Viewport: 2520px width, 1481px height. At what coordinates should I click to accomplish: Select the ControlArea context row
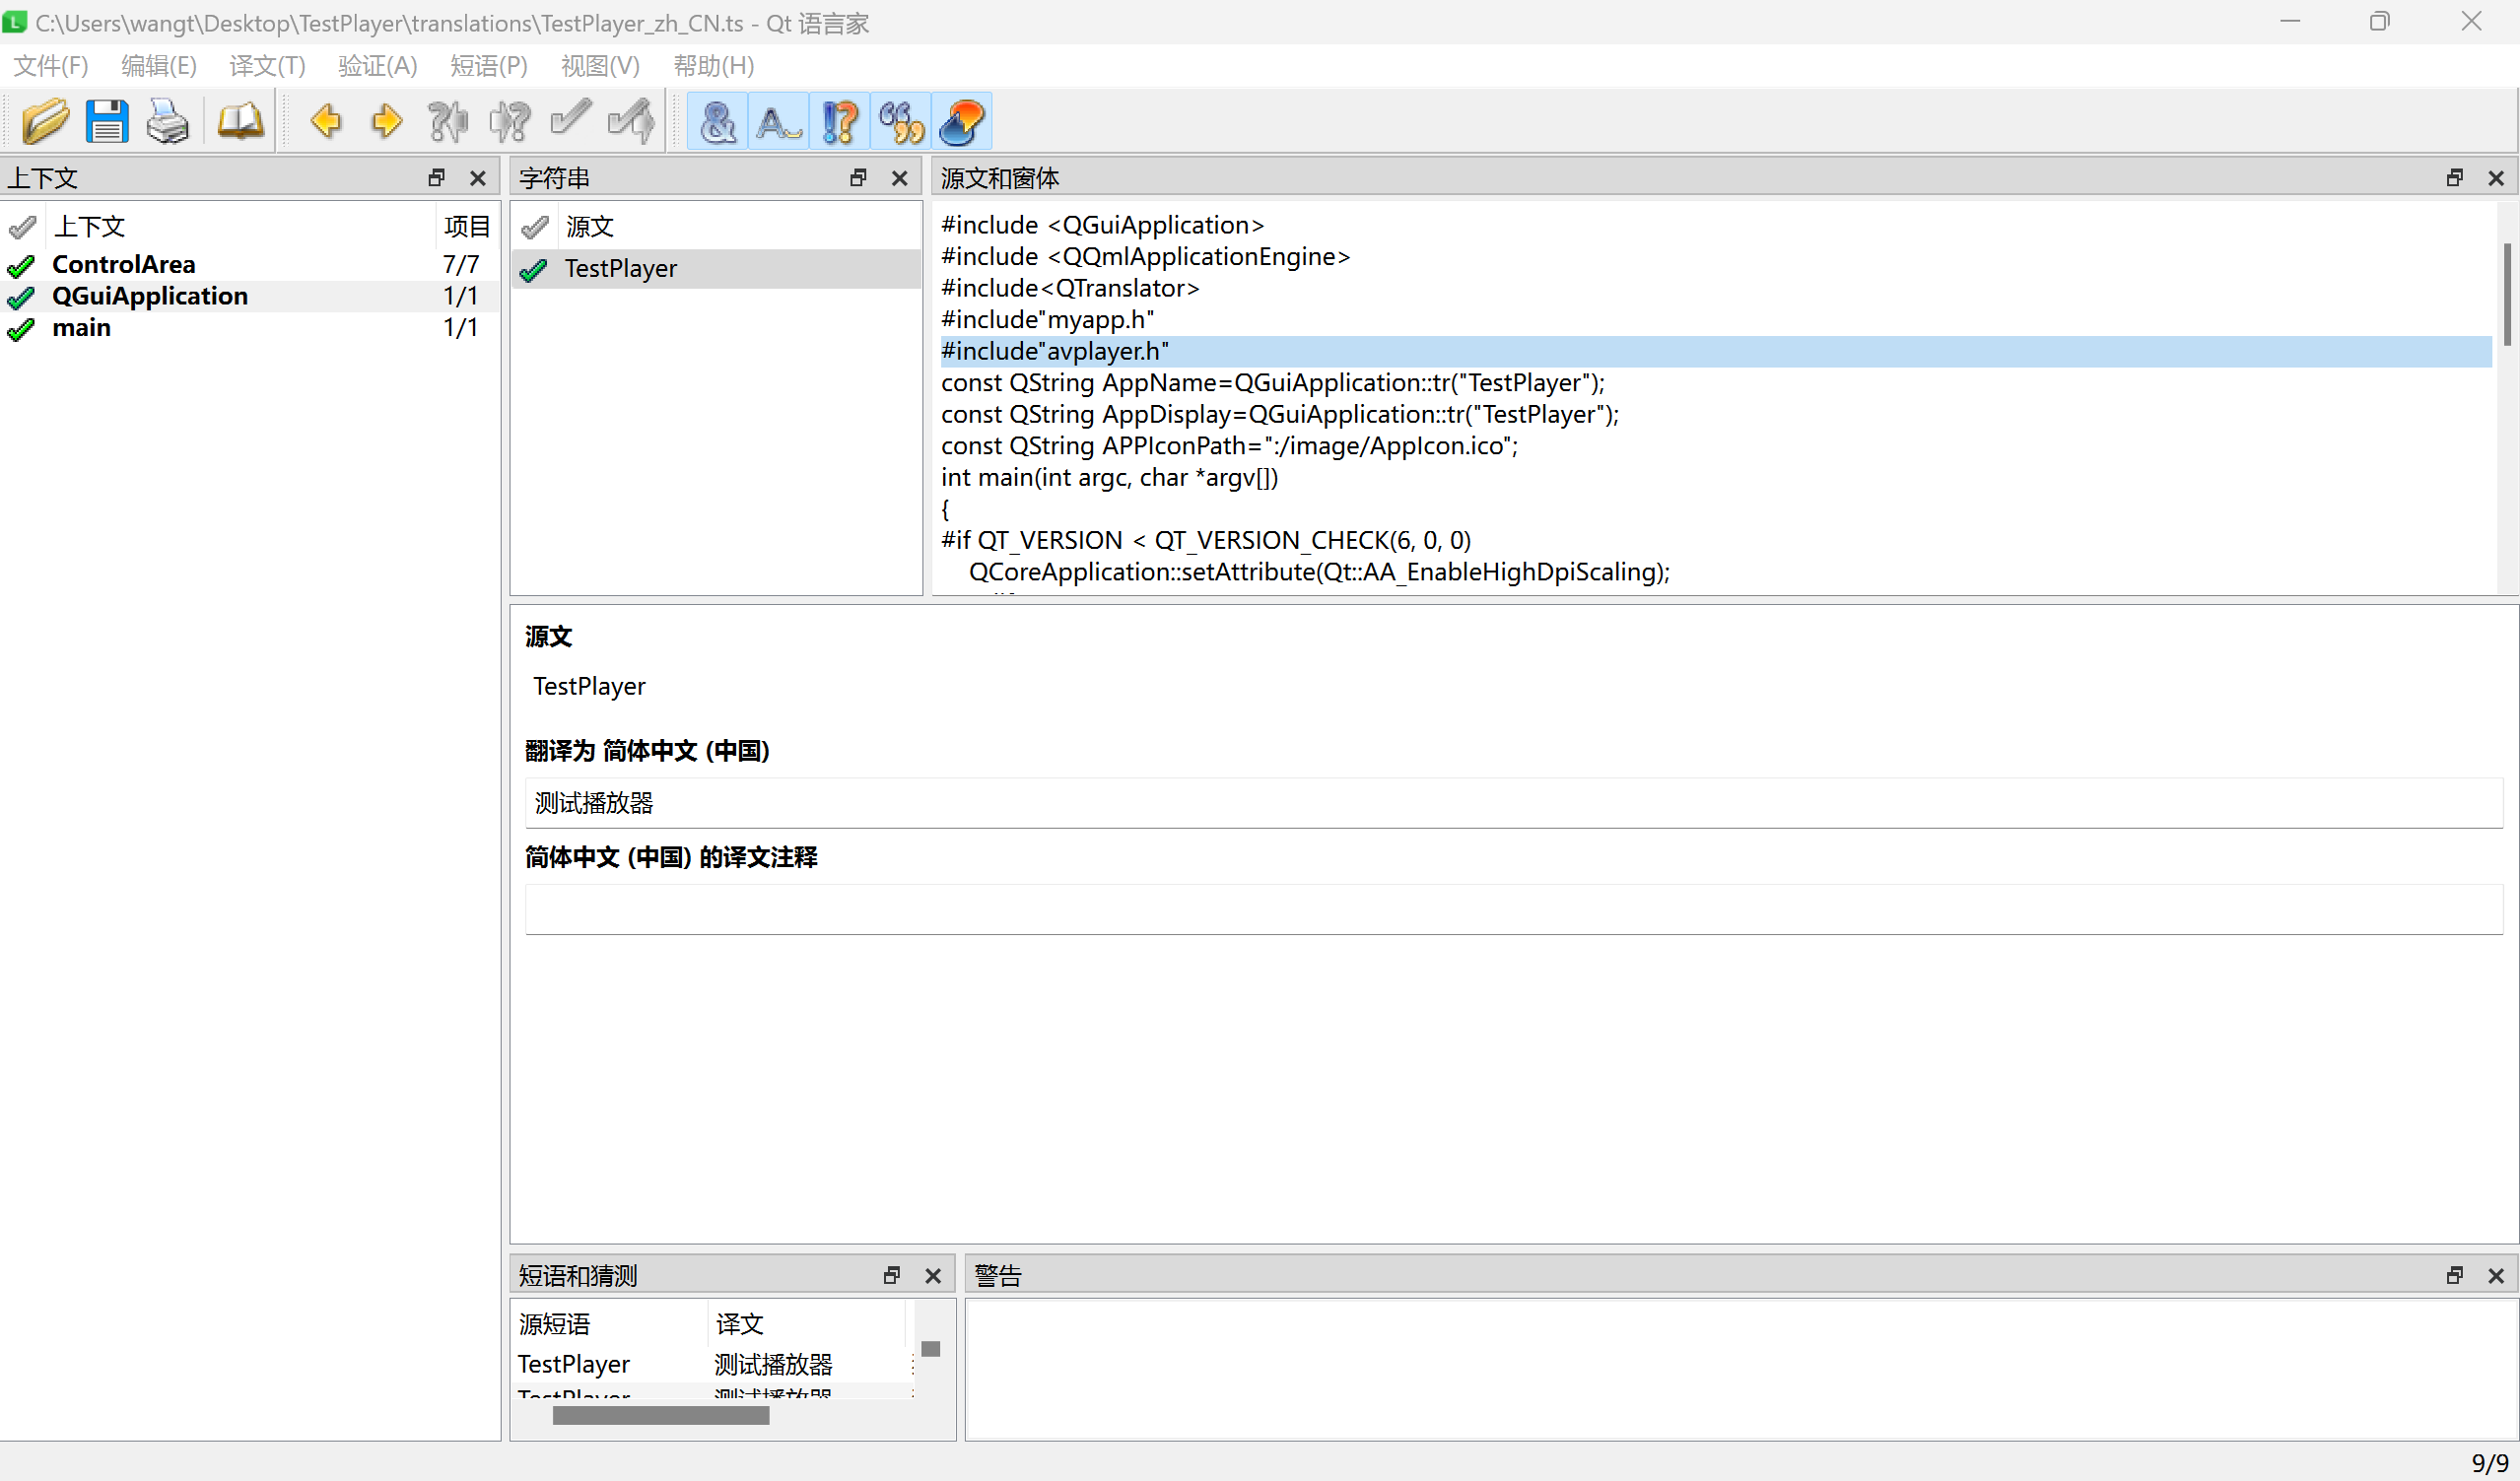(x=124, y=264)
